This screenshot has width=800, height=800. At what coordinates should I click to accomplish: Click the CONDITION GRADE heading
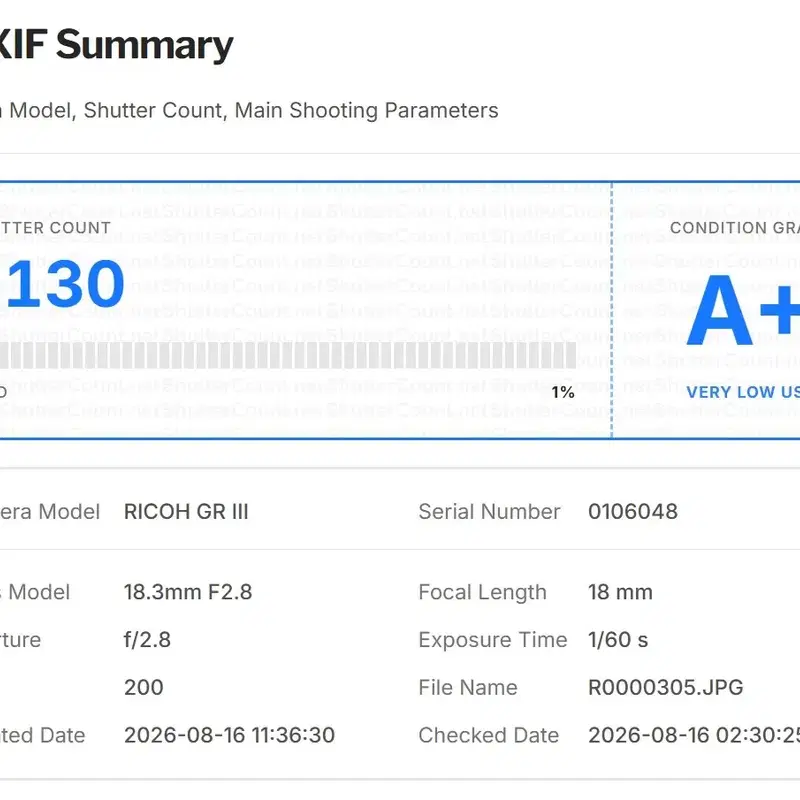[x=735, y=228]
